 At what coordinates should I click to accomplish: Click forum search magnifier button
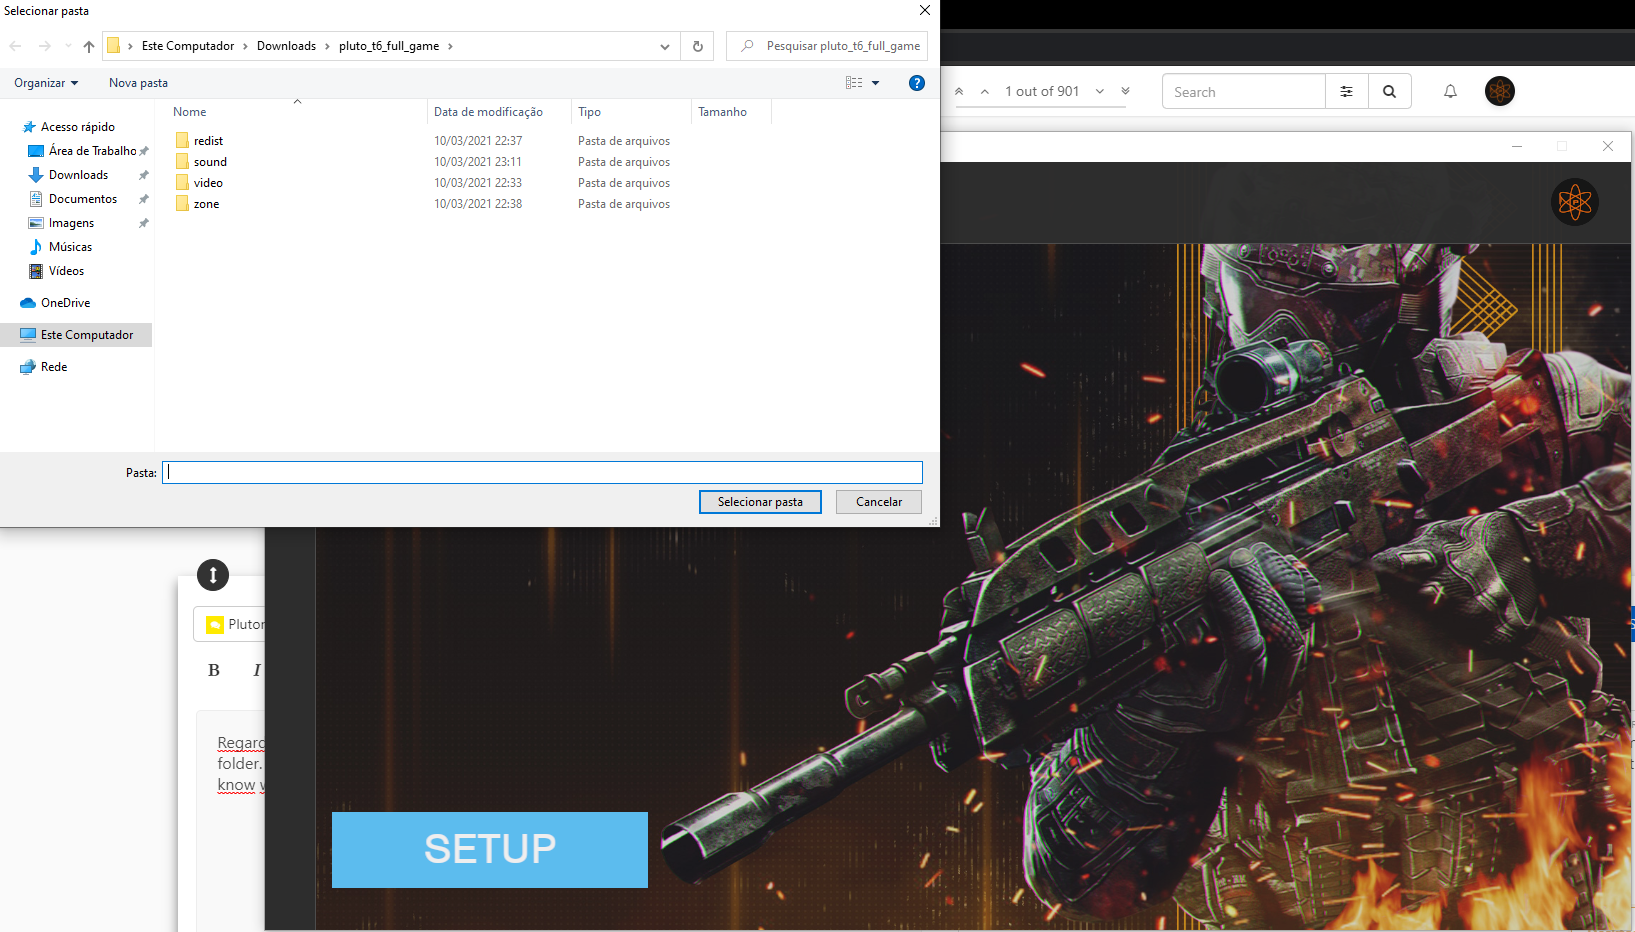(x=1390, y=91)
